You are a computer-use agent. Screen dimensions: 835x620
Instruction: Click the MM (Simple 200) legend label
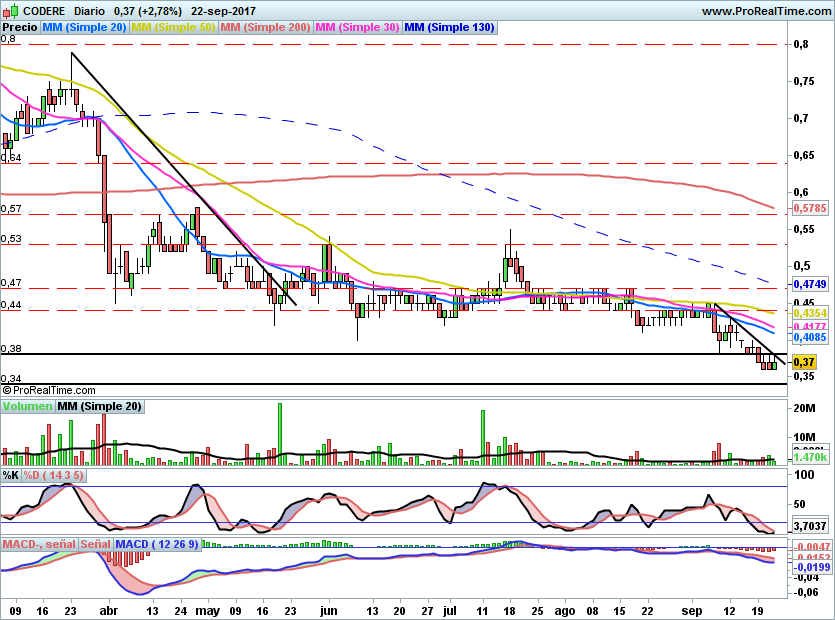265,28
